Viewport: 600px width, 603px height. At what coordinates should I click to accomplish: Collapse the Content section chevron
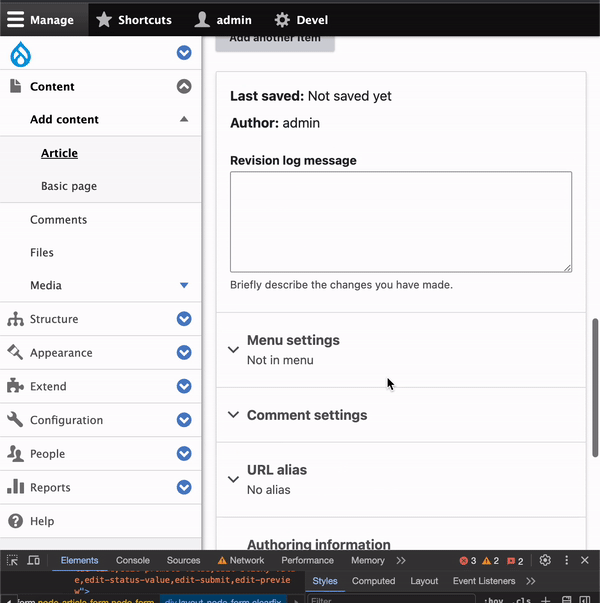(x=183, y=87)
